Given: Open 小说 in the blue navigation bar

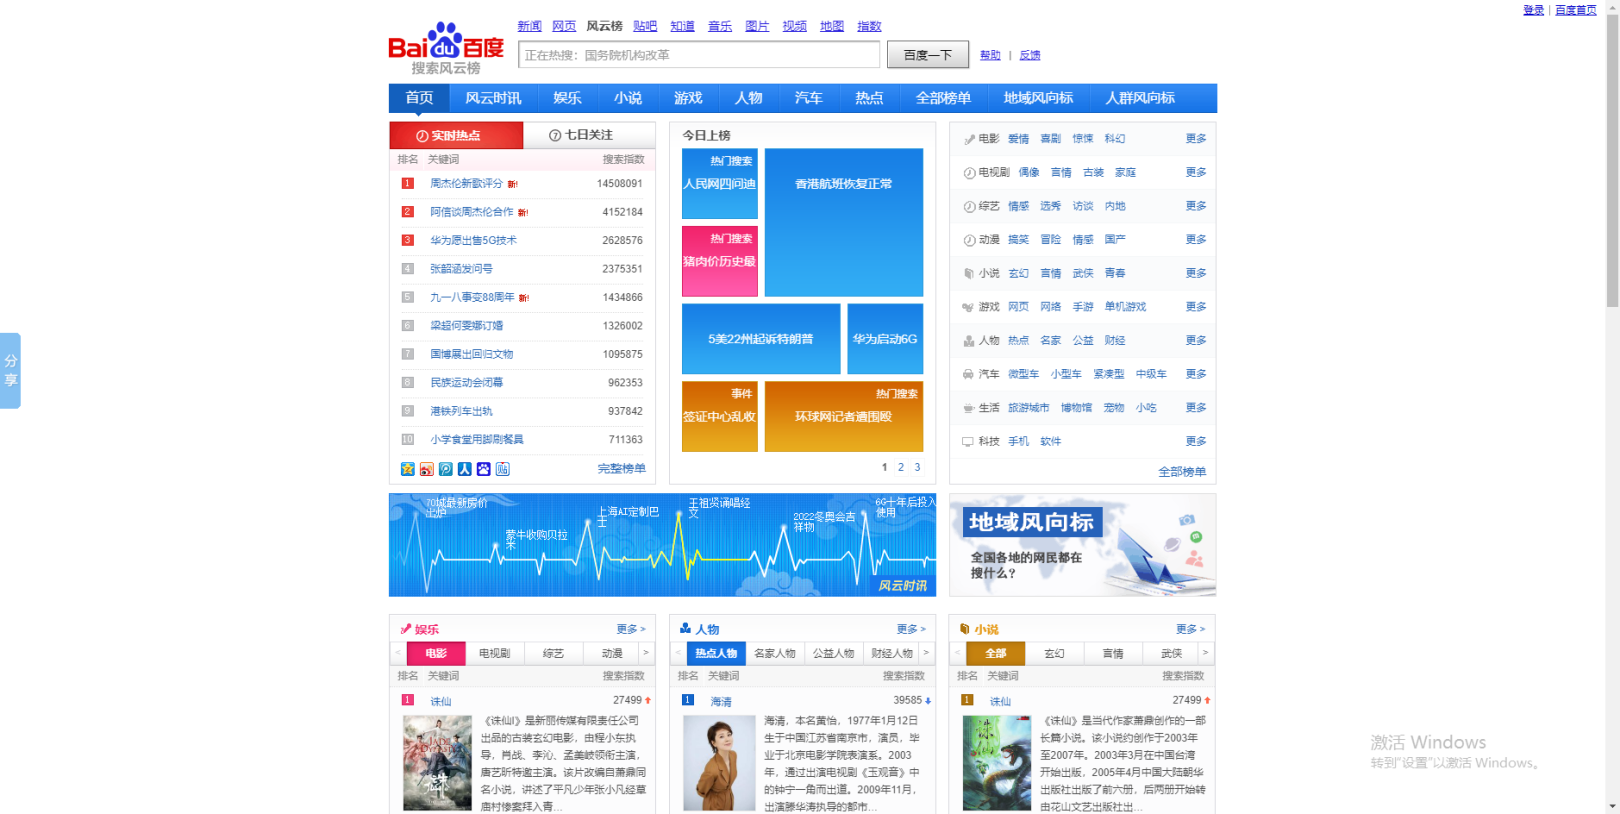Looking at the screenshot, I should [628, 98].
